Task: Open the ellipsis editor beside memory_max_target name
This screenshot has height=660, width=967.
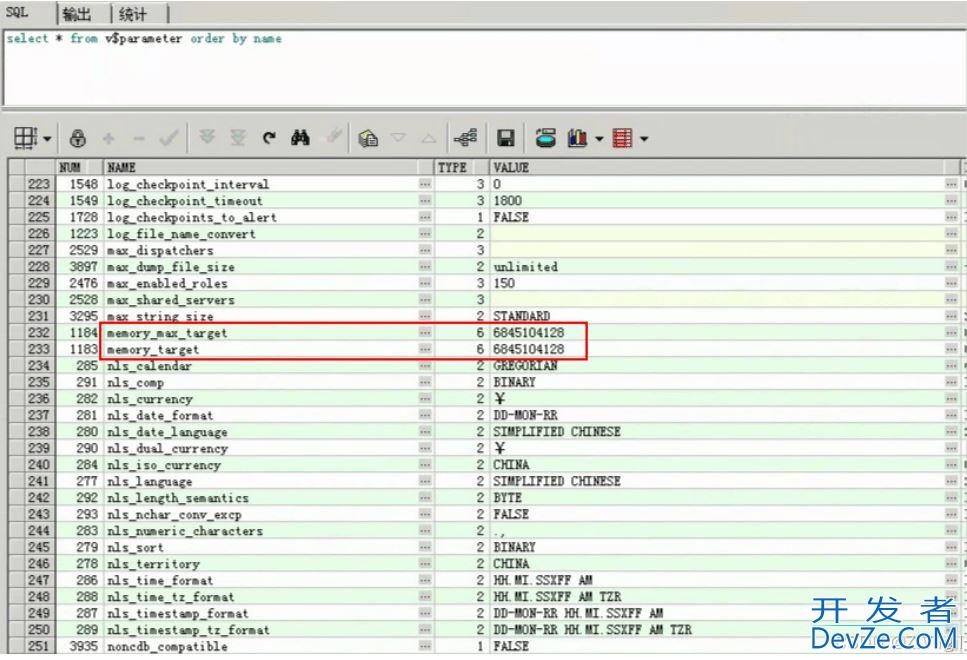Action: 425,333
